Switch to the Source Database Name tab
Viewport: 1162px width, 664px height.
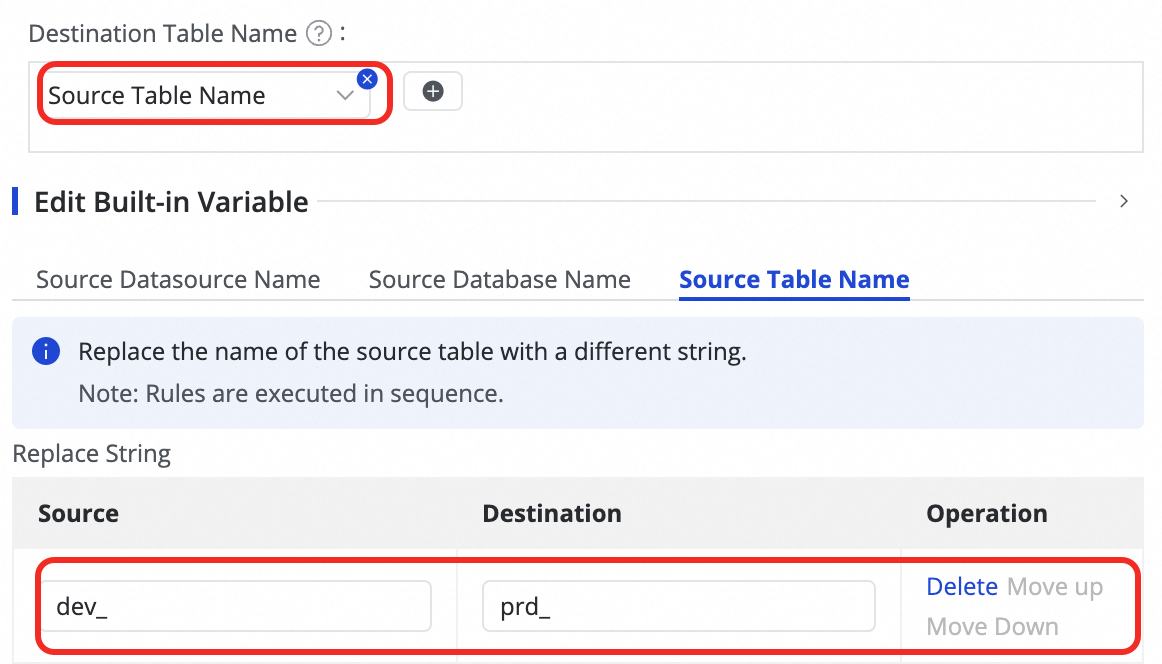(x=499, y=280)
